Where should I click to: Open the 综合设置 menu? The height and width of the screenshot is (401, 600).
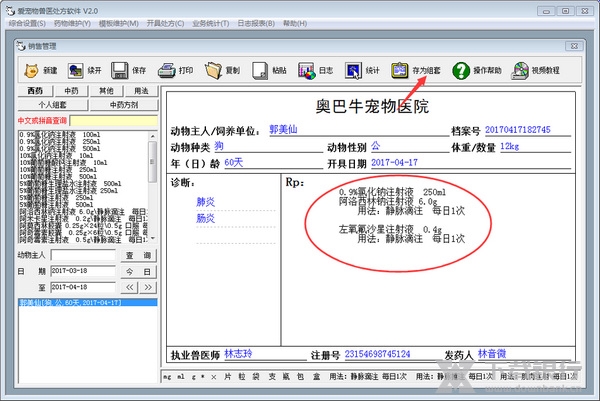click(x=23, y=21)
